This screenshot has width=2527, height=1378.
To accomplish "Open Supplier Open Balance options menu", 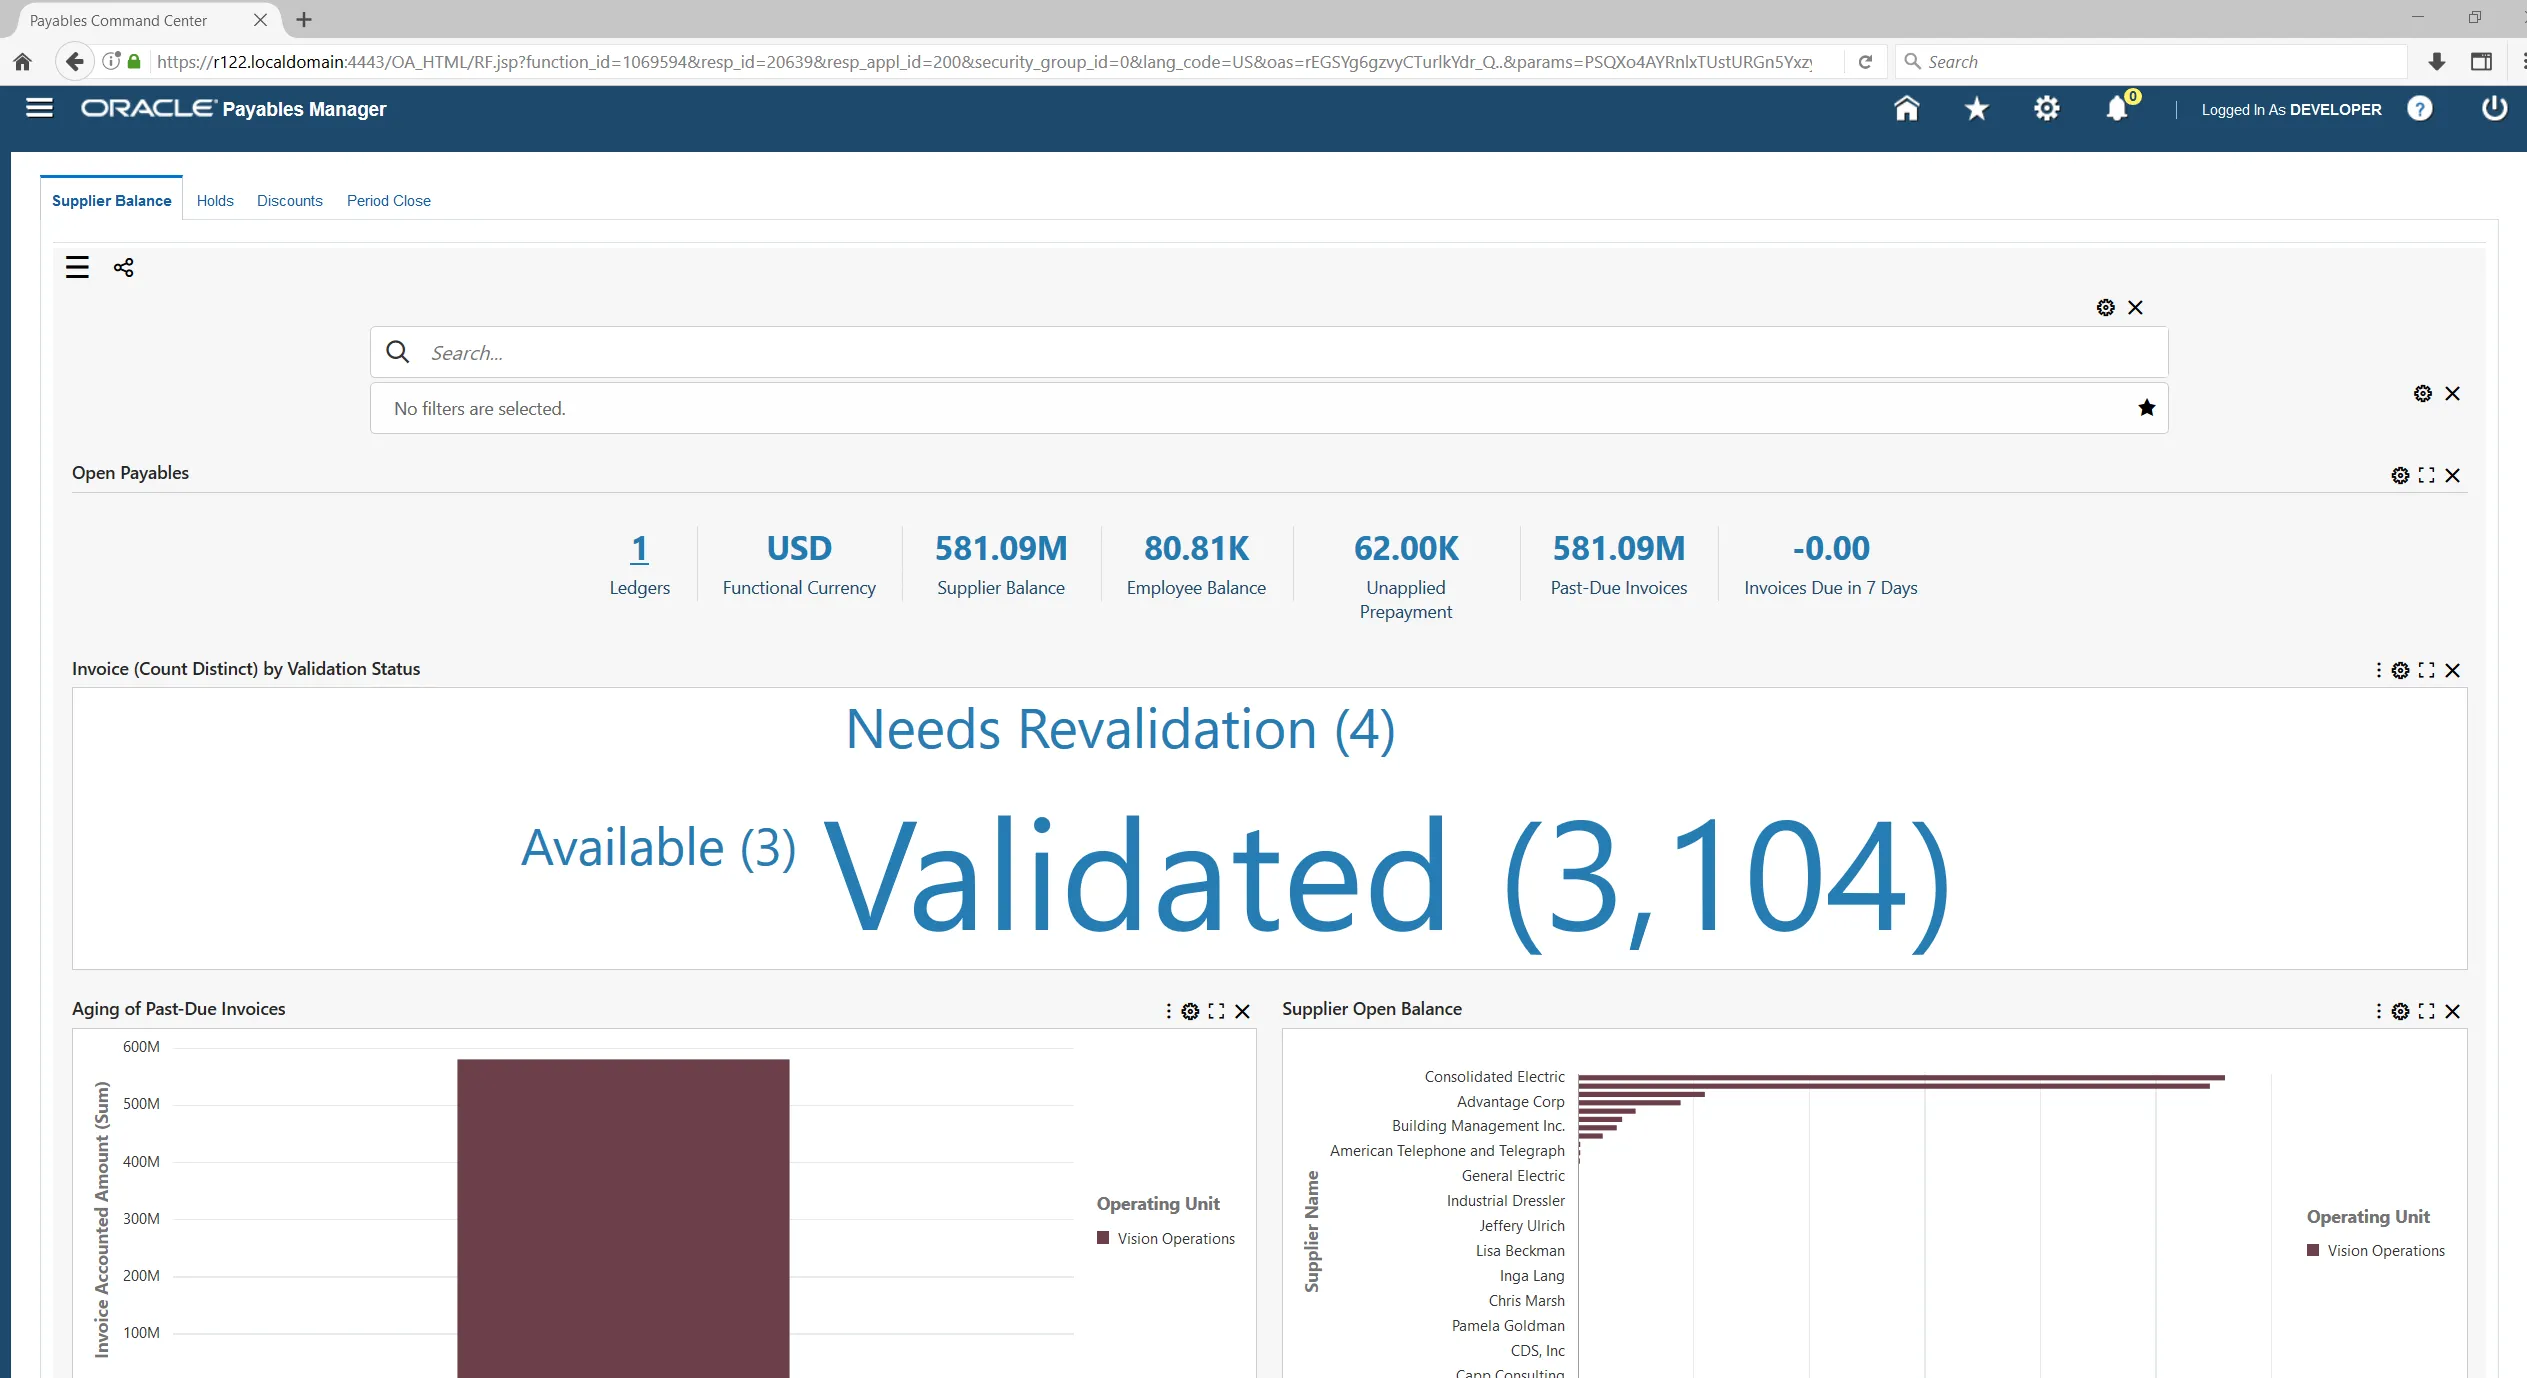I will click(2378, 1011).
